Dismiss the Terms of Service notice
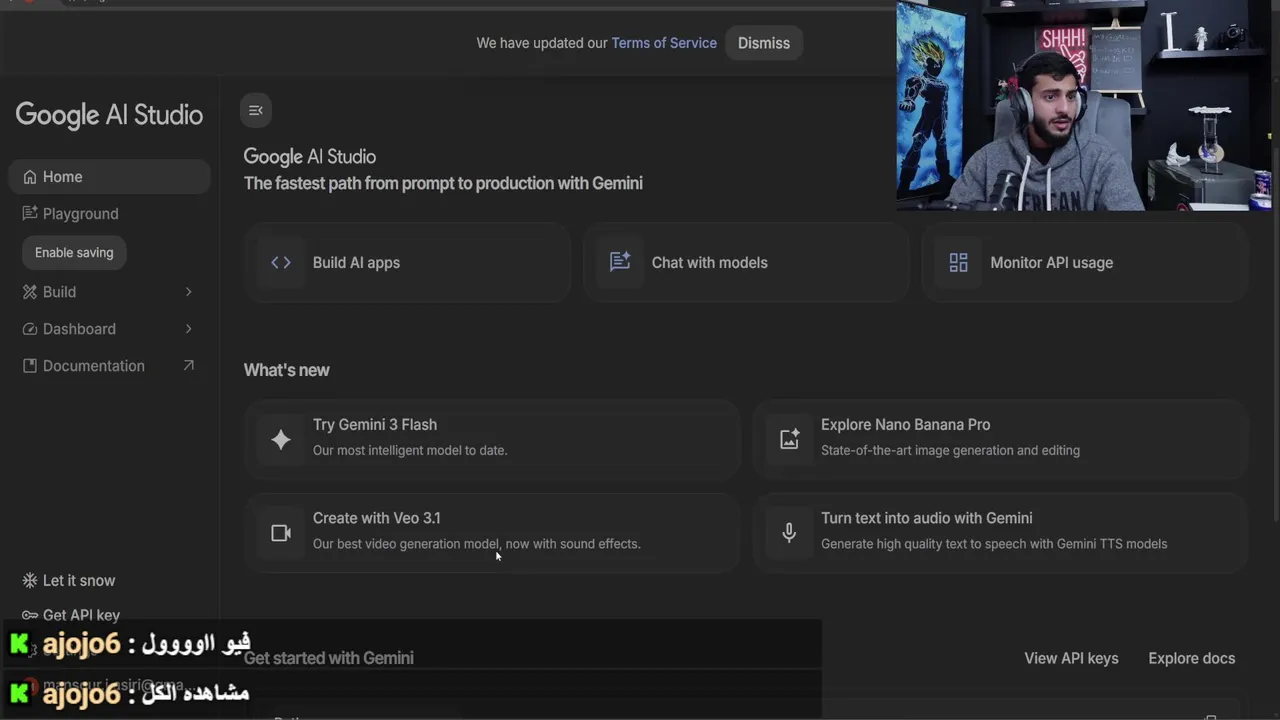Viewport: 1280px width, 720px height. (x=764, y=43)
